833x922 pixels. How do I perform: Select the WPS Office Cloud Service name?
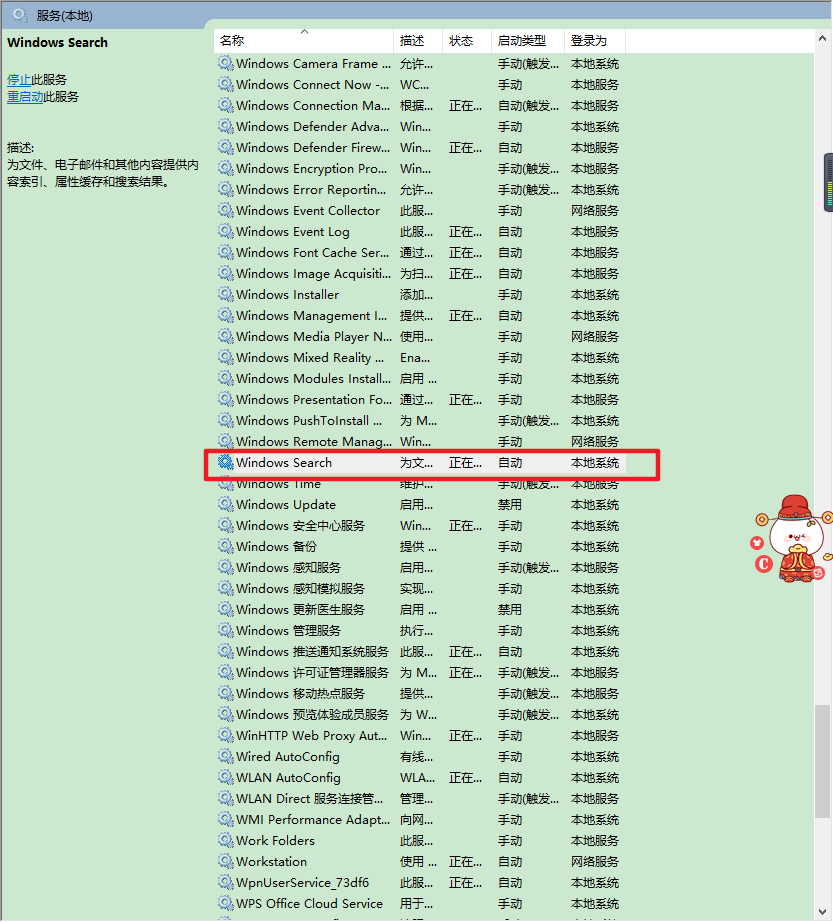[x=309, y=904]
